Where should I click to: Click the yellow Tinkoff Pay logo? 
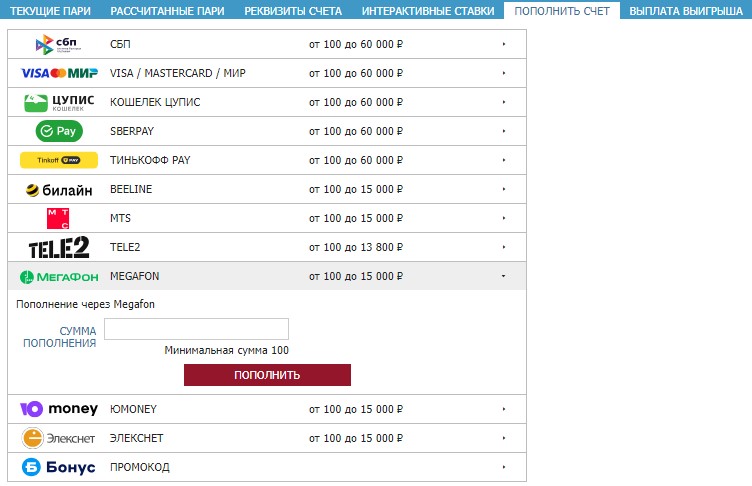click(x=59, y=160)
